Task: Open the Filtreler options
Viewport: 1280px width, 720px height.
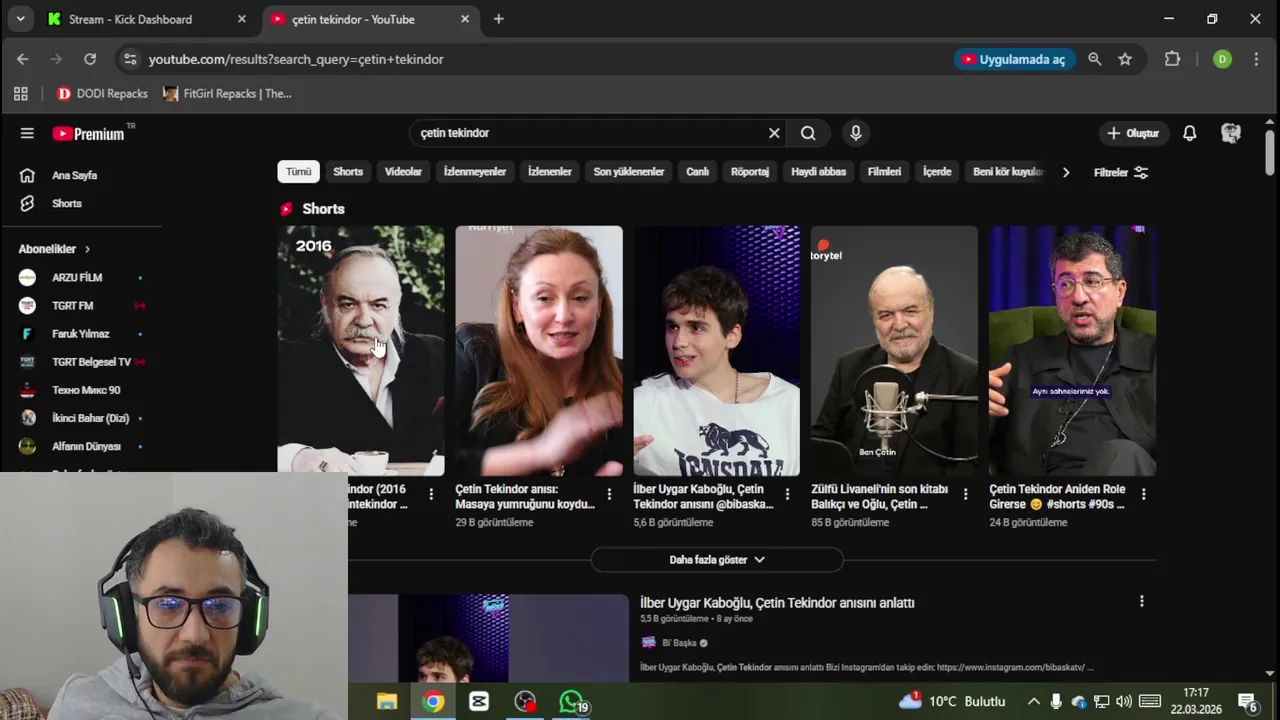Action: pos(1121,172)
